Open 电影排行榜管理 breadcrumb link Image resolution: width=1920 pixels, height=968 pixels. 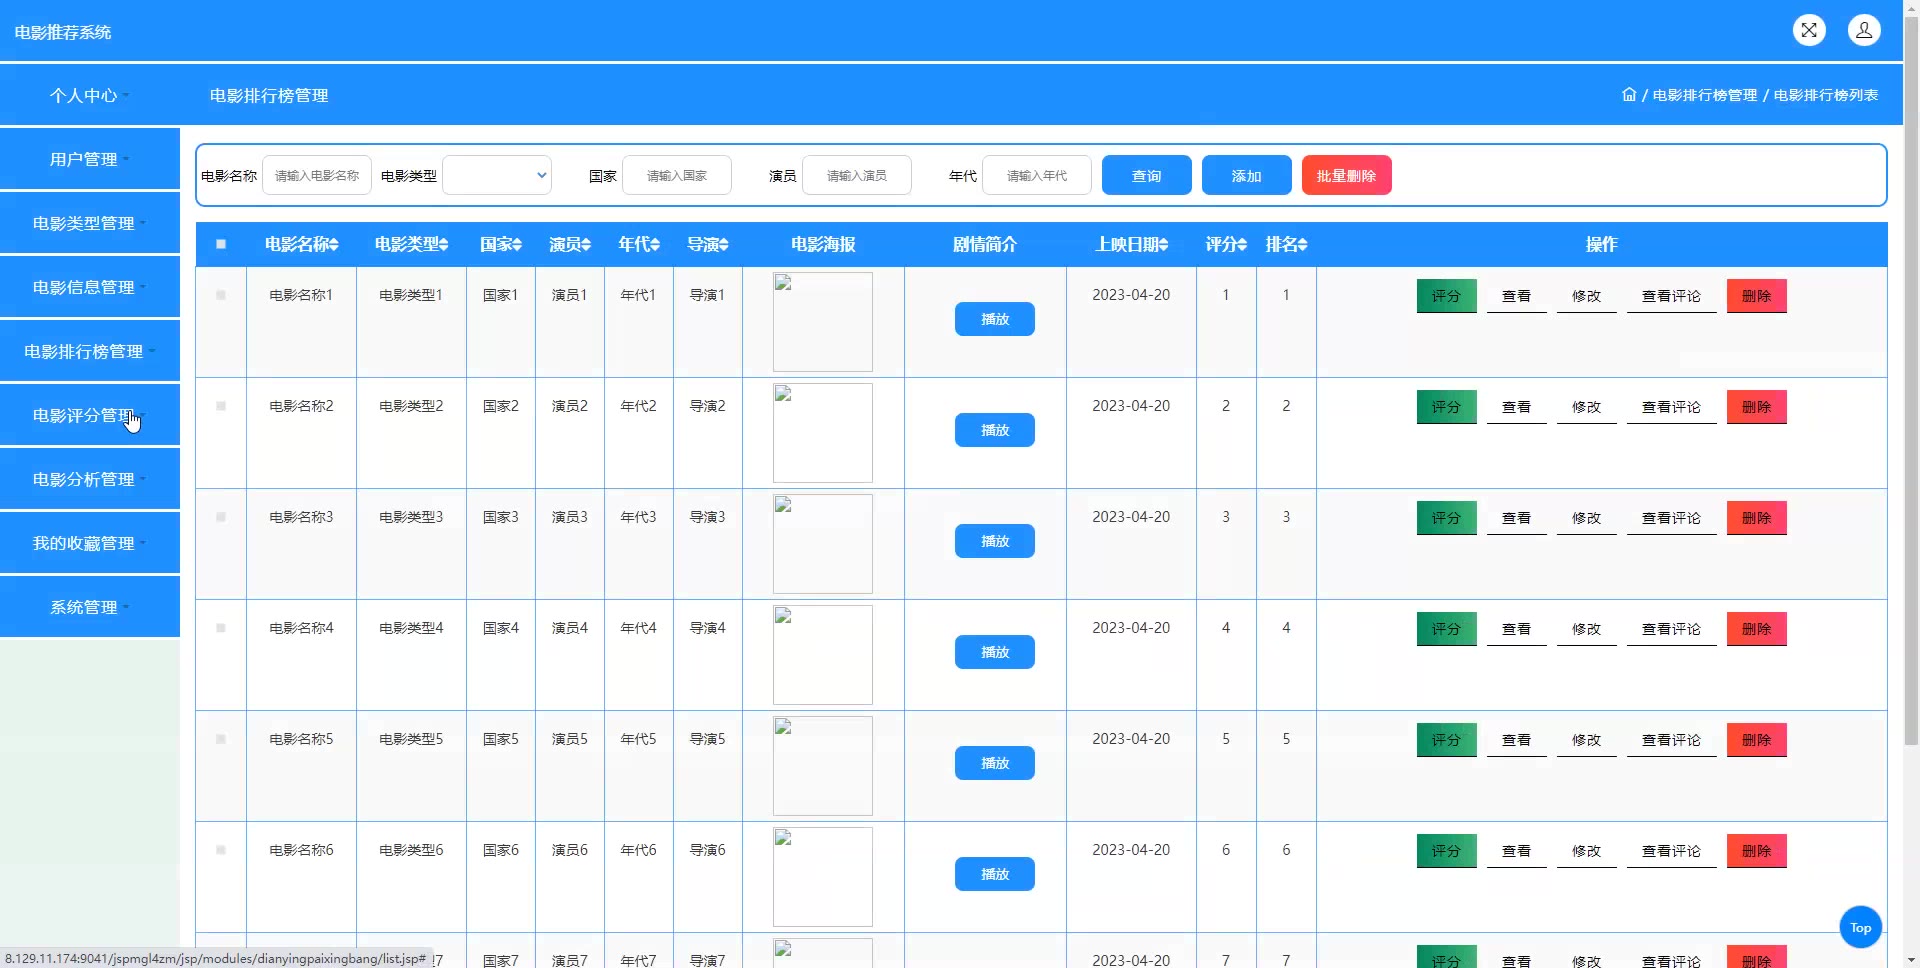pyautogui.click(x=1705, y=95)
